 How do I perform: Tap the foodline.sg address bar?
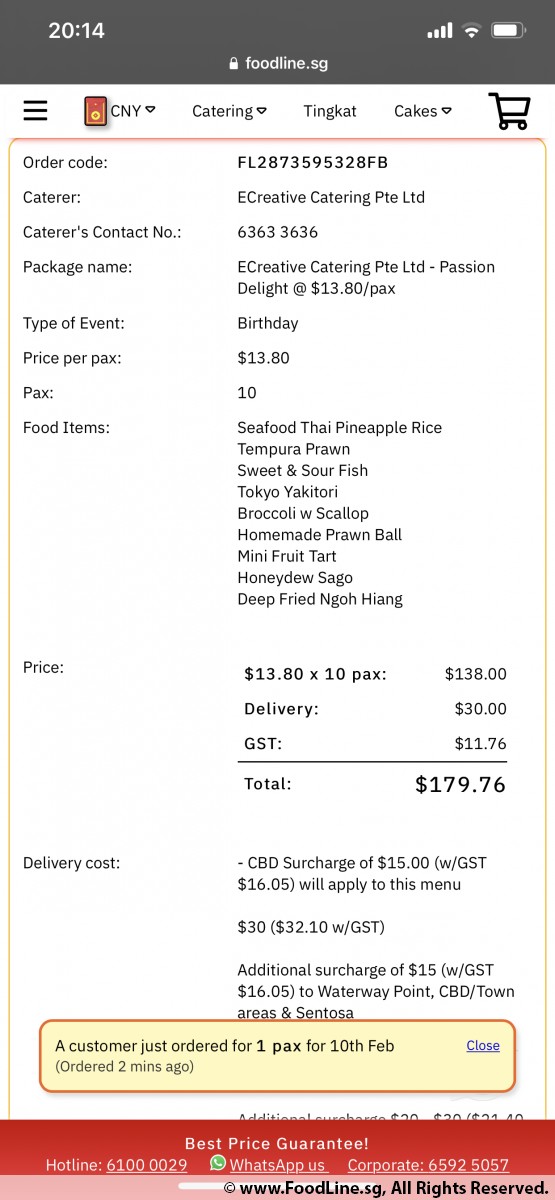click(278, 63)
